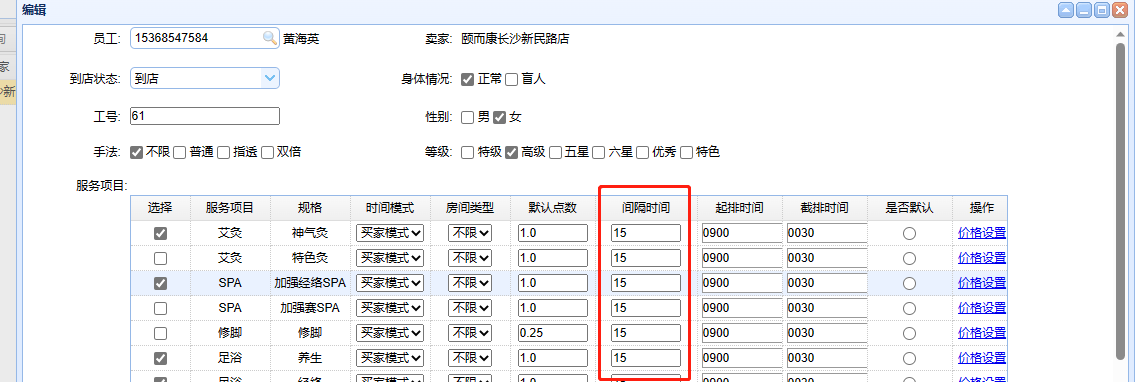
Task: Open 房间类型 dropdown in 加强赛SPA row
Action: pyautogui.click(x=470, y=308)
